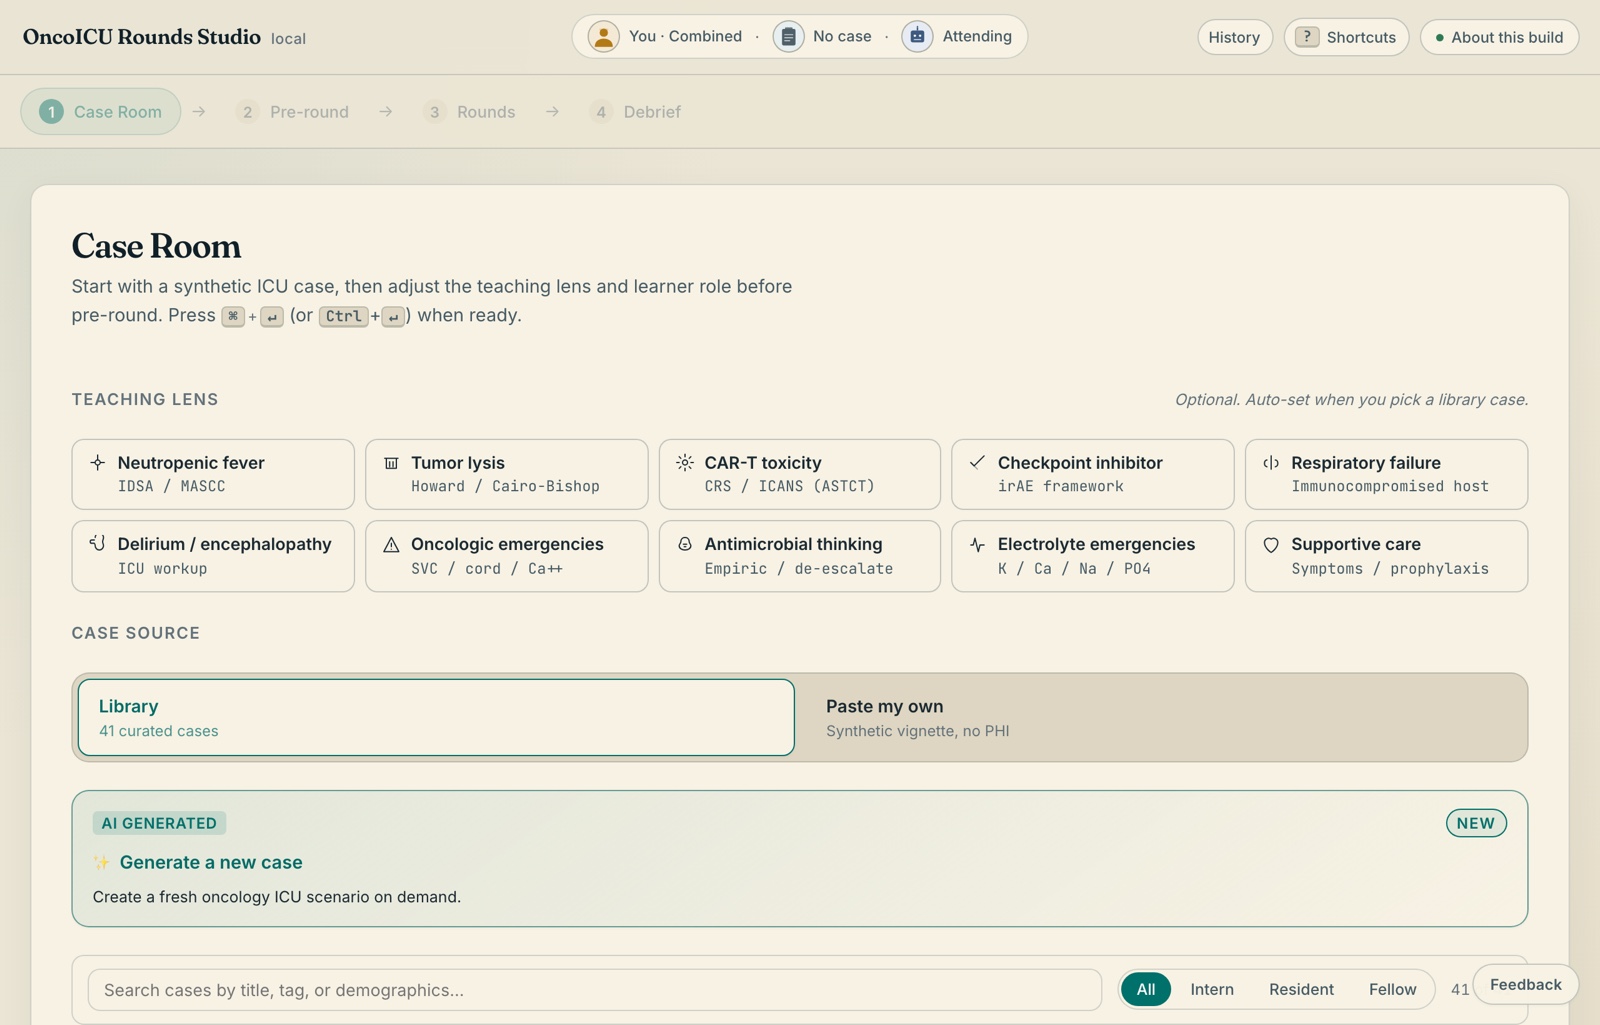
Task: Open About this build
Action: click(x=1499, y=37)
